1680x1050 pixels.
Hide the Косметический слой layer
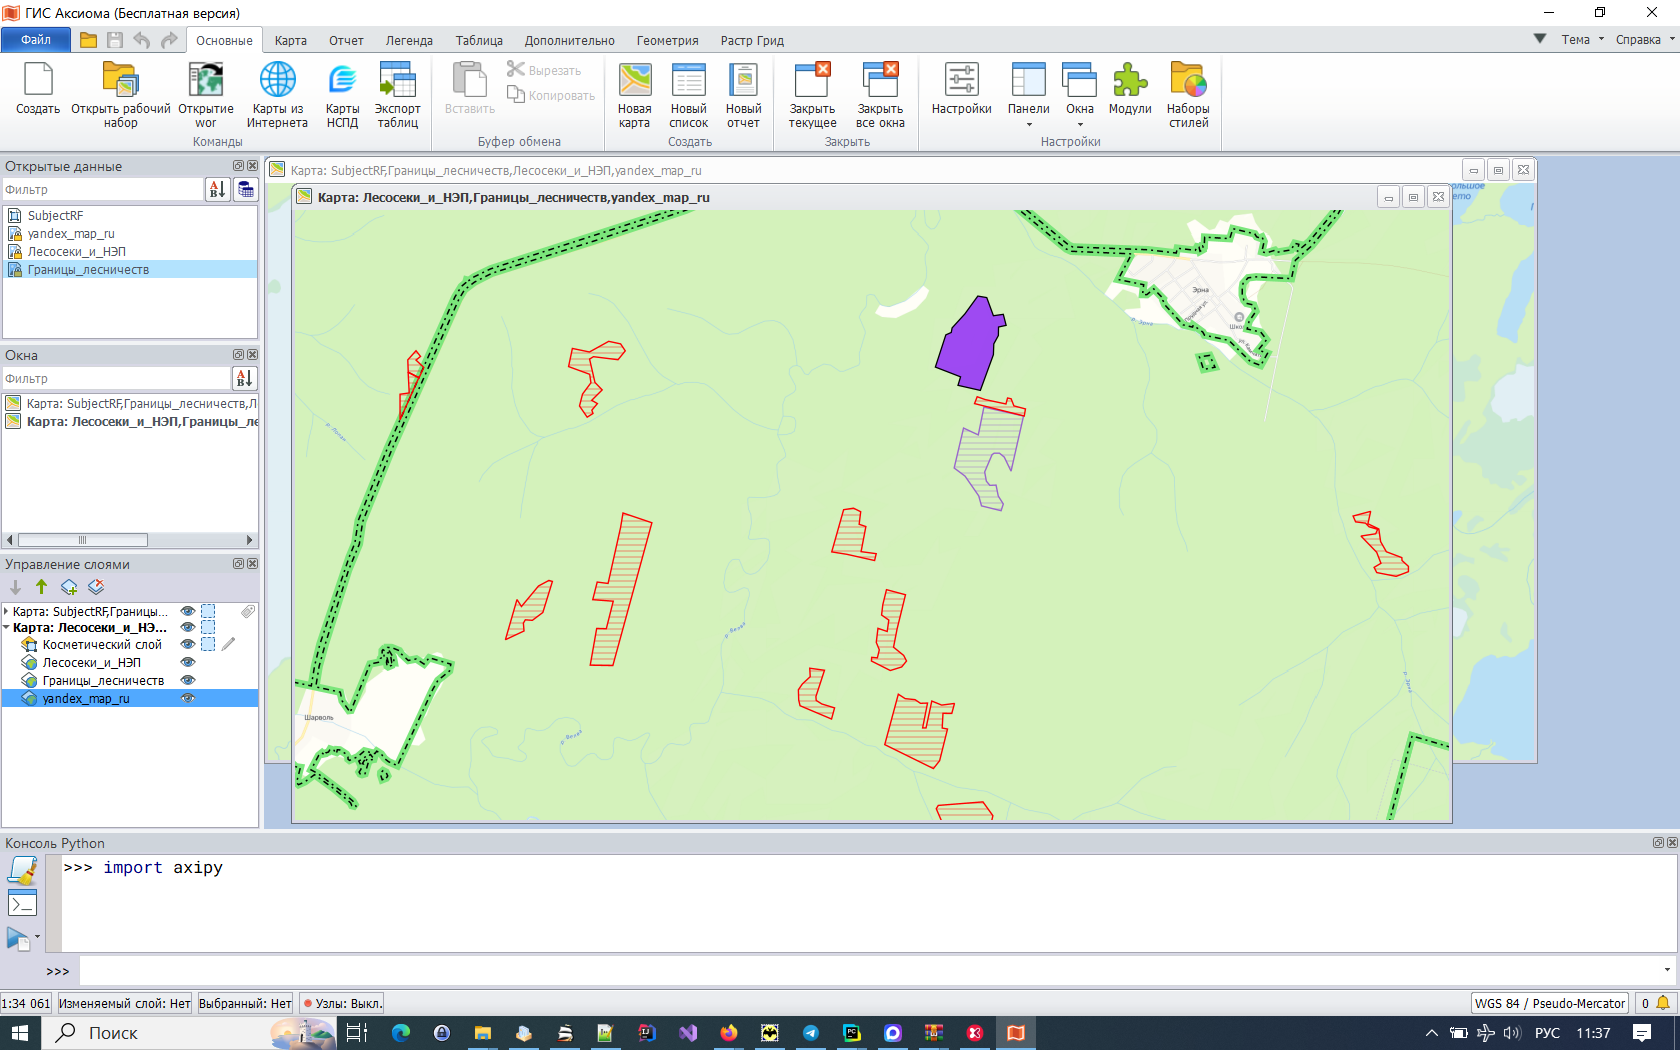187,644
